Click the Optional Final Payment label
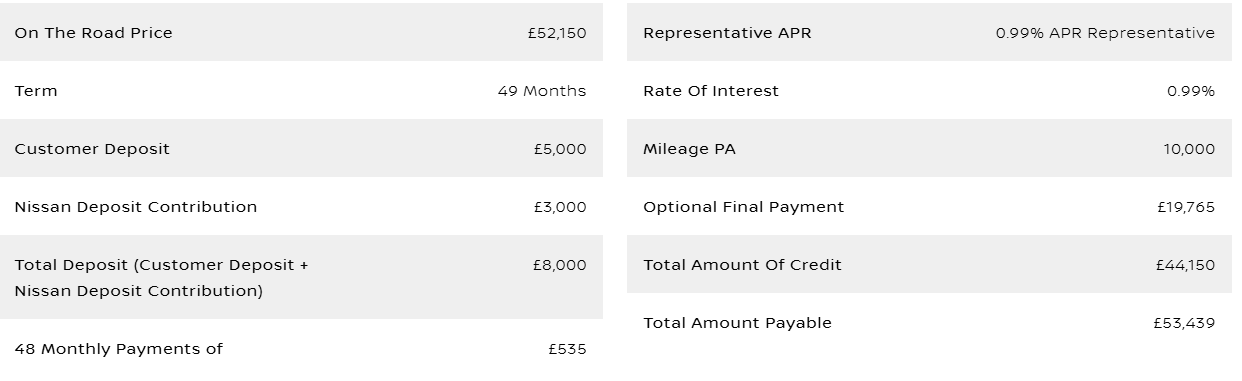This screenshot has height=381, width=1242. 744,207
